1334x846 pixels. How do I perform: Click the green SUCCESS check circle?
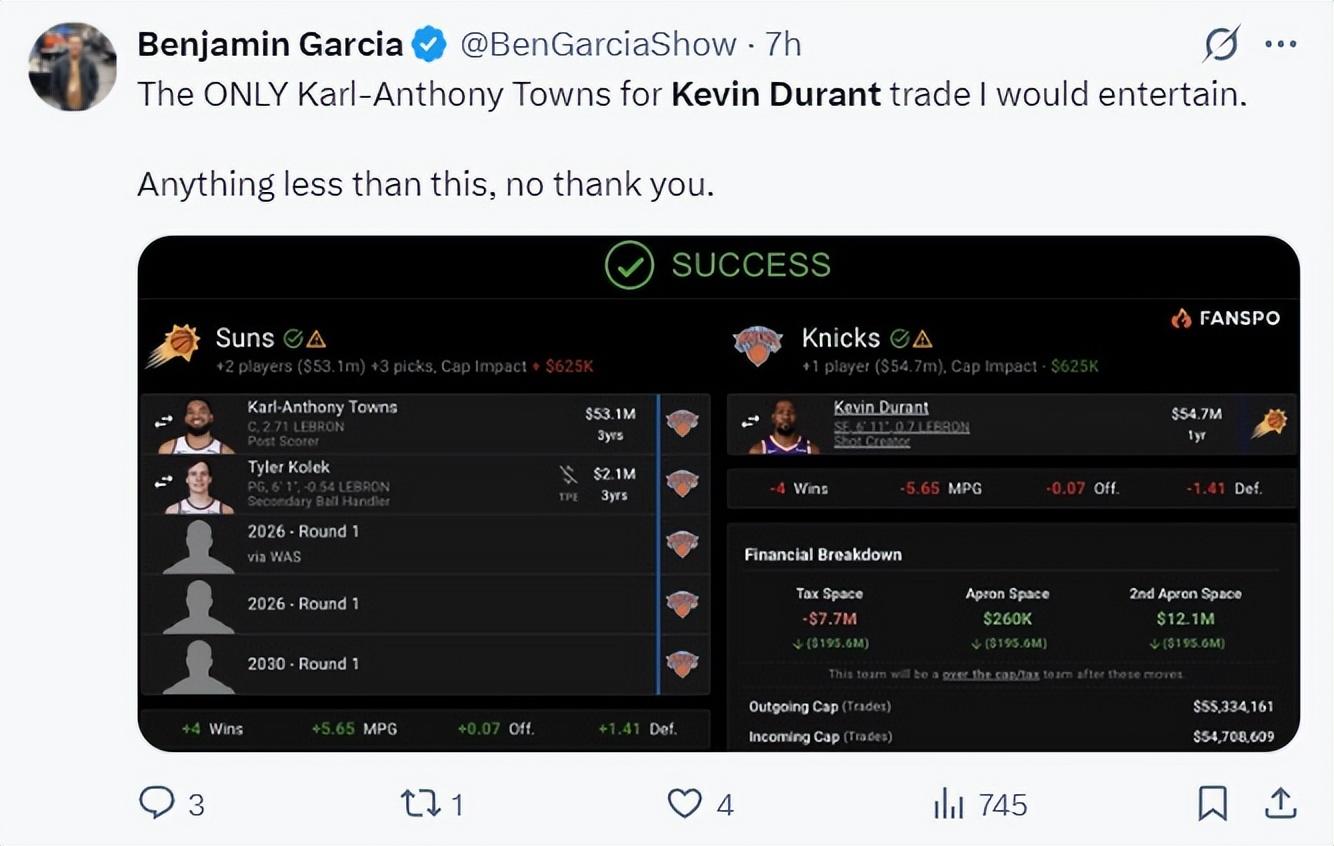[629, 265]
